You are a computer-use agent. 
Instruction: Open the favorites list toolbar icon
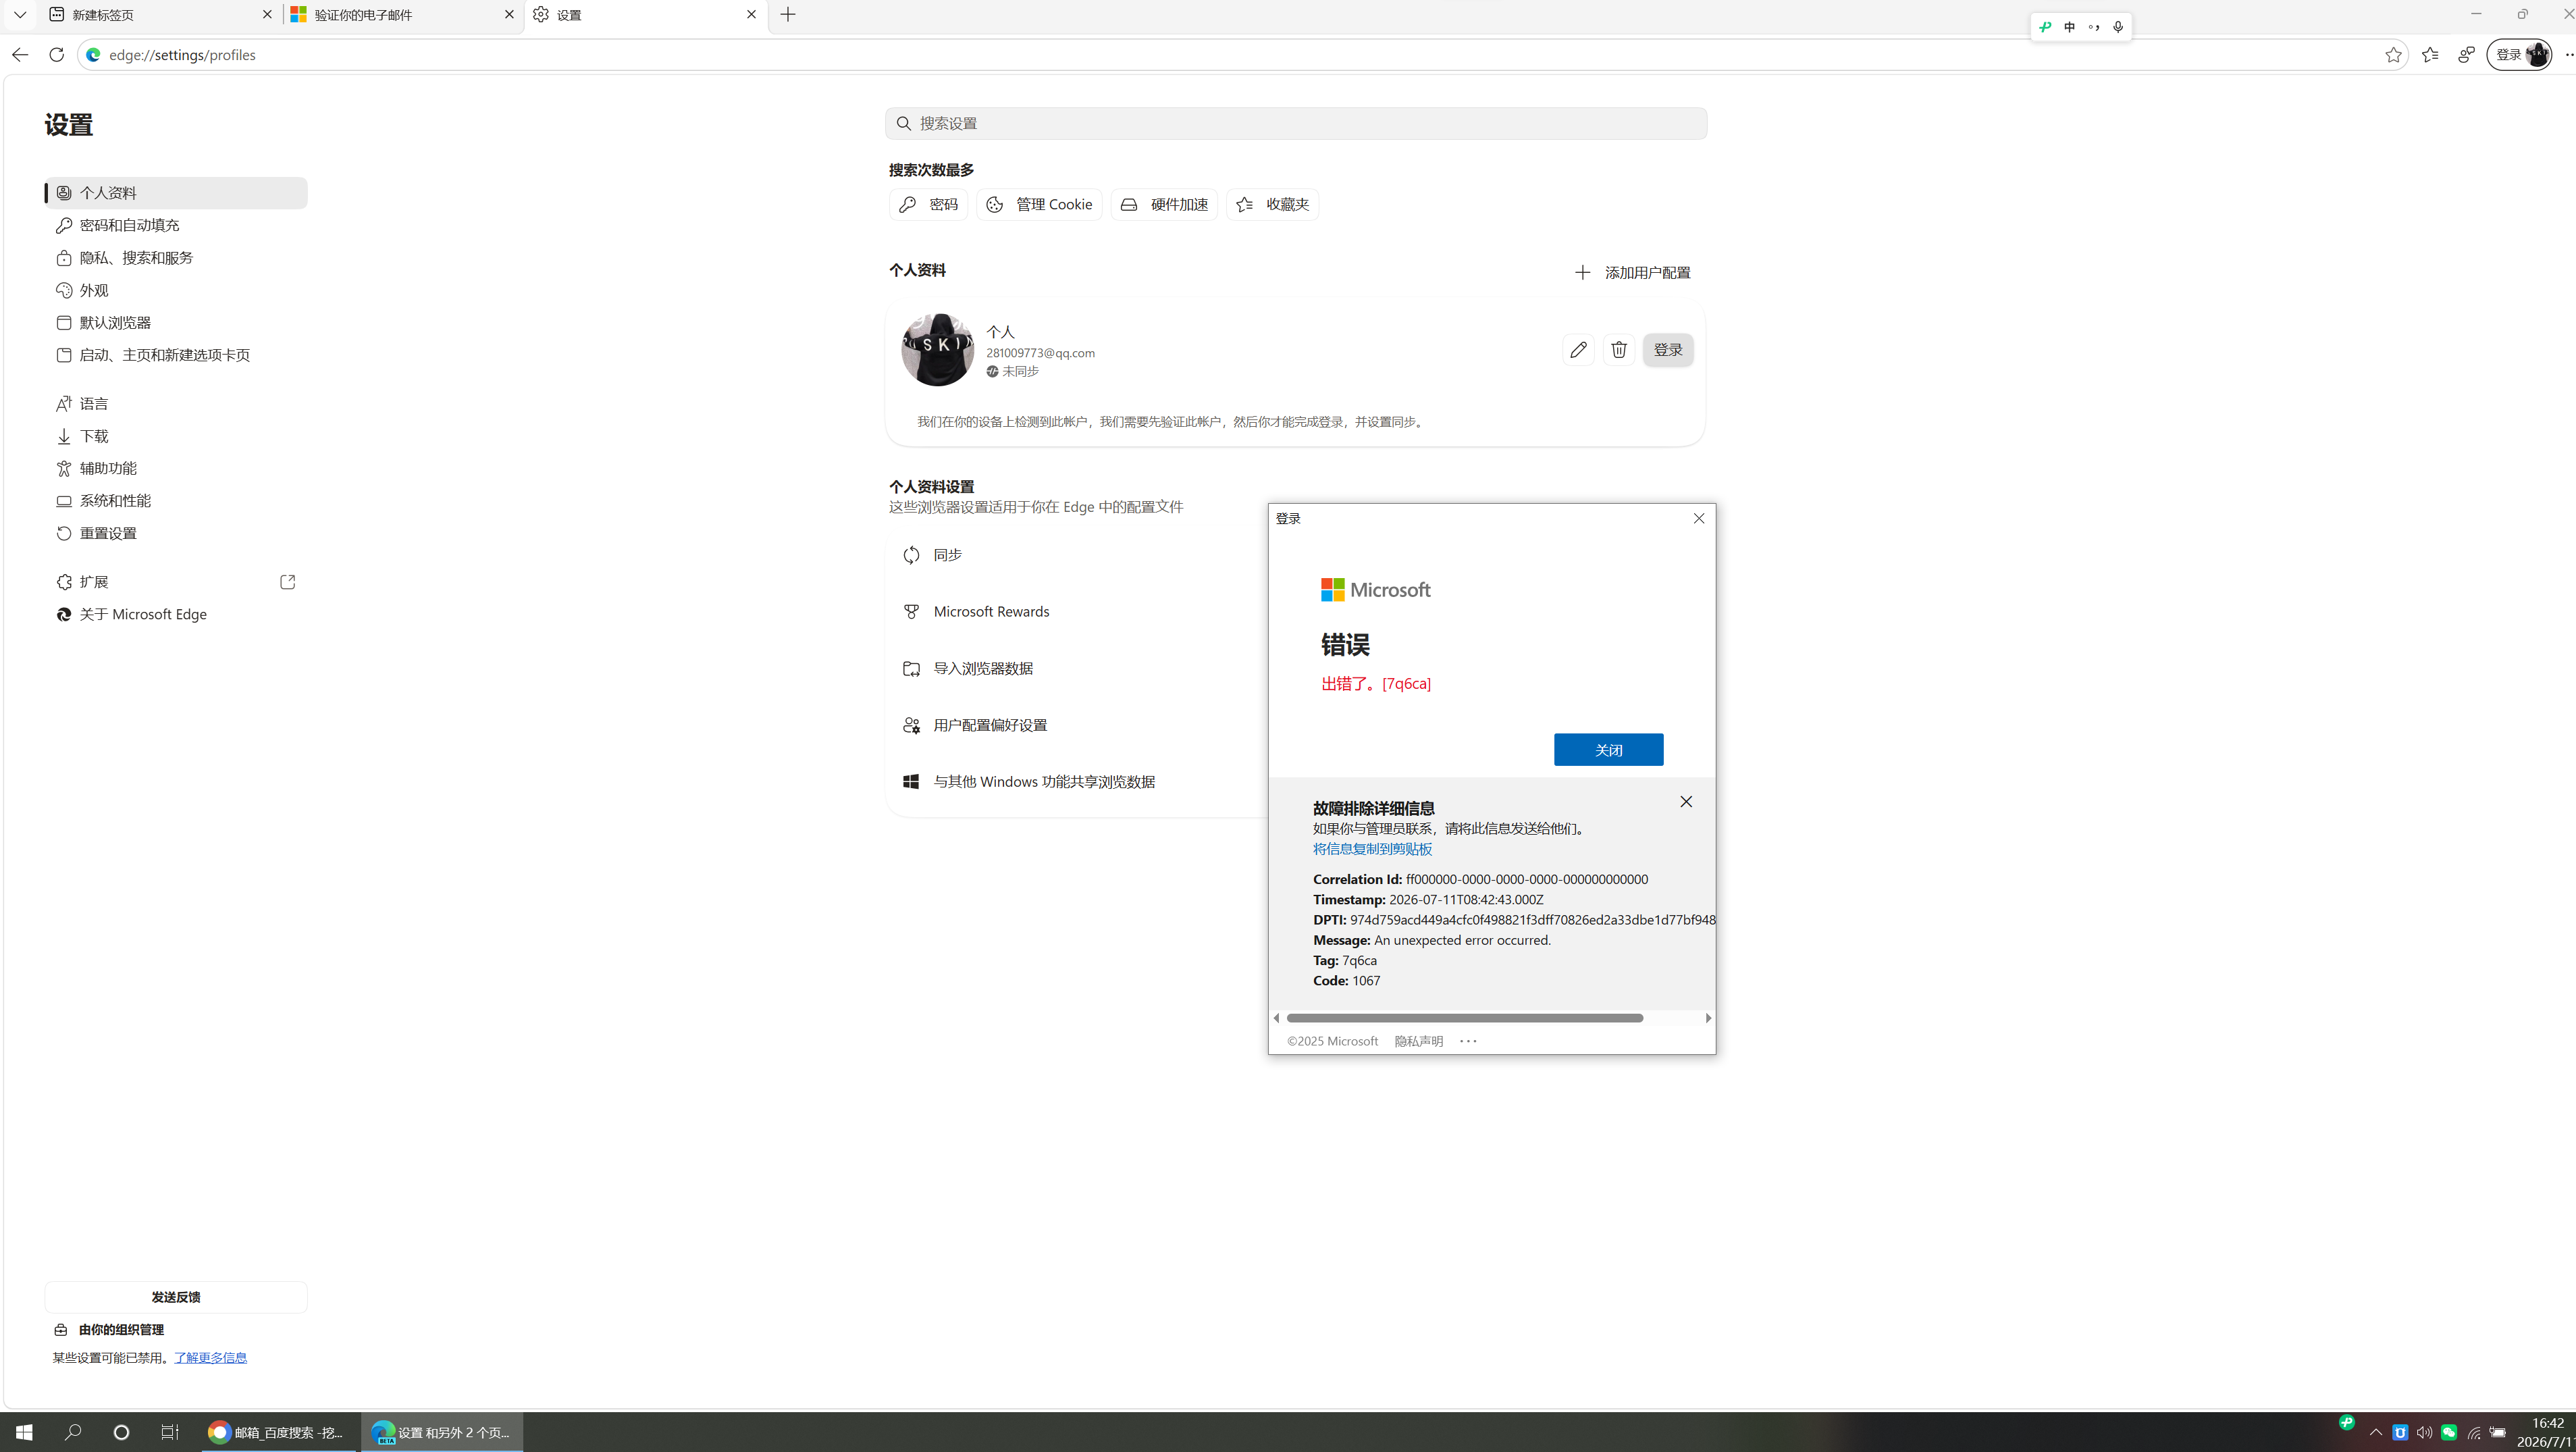(2430, 55)
